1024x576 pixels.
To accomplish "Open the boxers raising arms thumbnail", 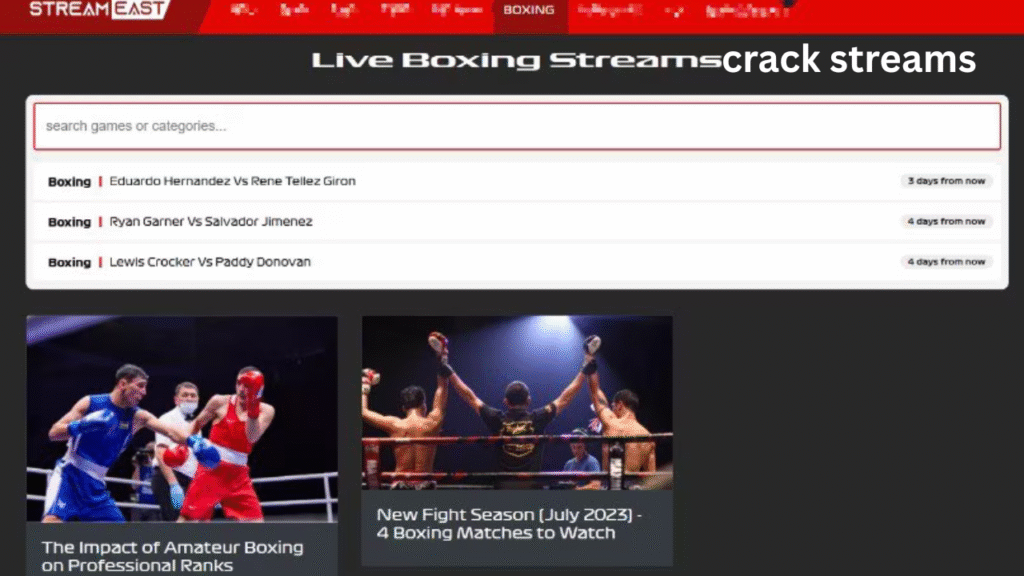I will click(517, 402).
